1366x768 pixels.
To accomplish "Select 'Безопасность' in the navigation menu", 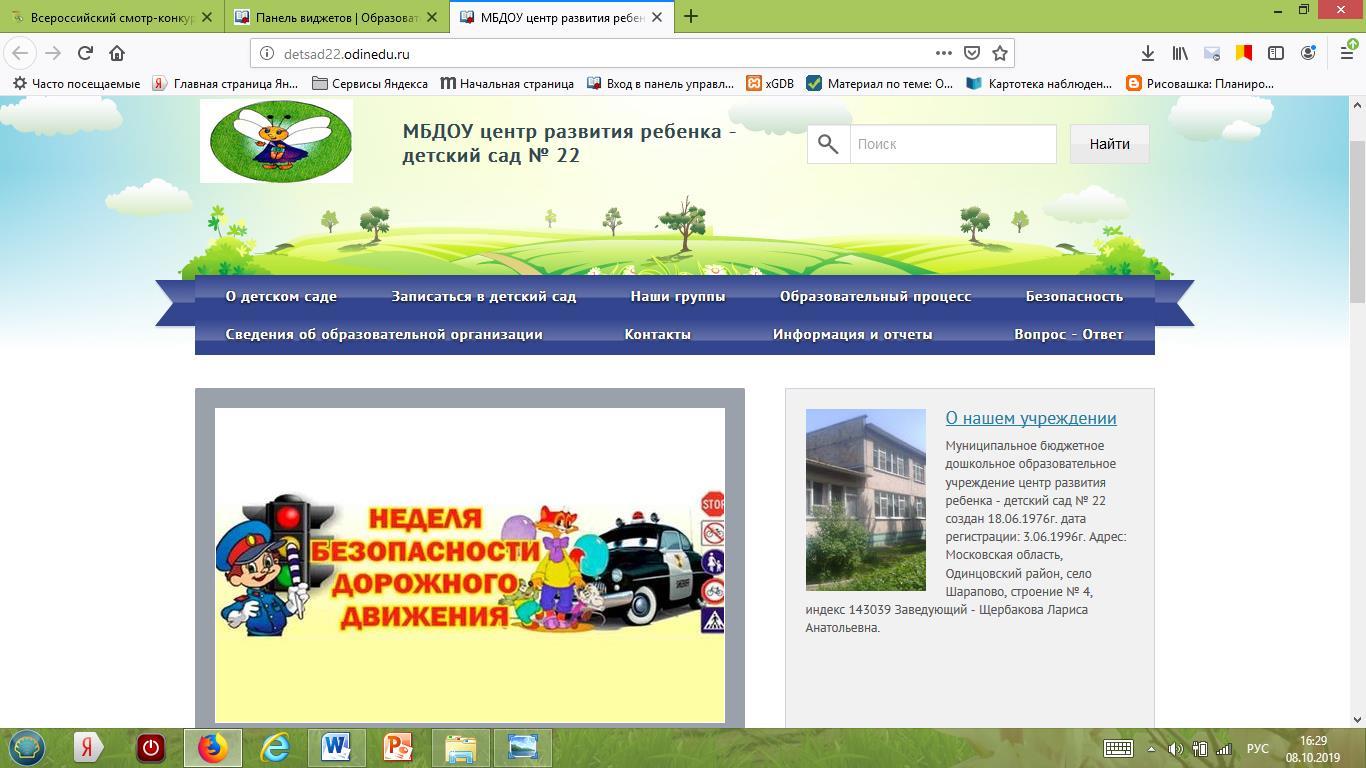I will point(1074,296).
